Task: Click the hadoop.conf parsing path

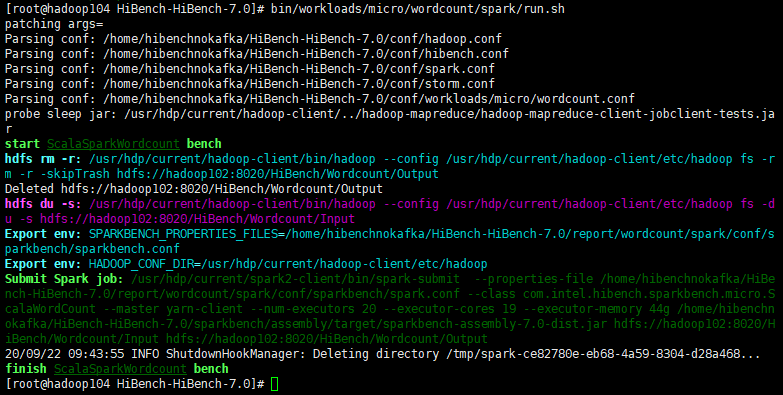Action: (x=302, y=38)
